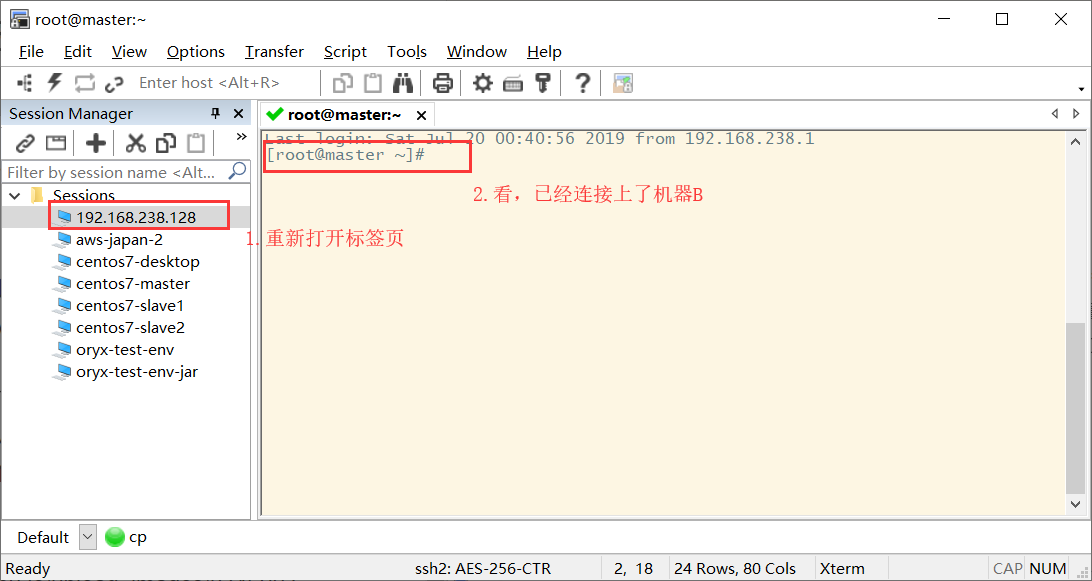
Task: Open Help question mark icon
Action: point(582,84)
